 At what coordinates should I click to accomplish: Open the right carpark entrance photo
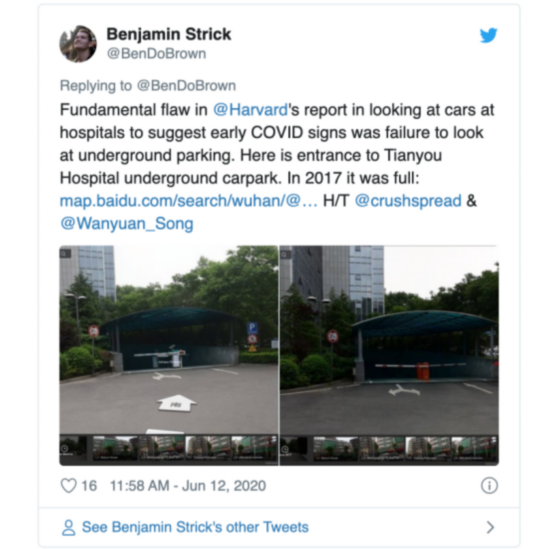[389, 355]
